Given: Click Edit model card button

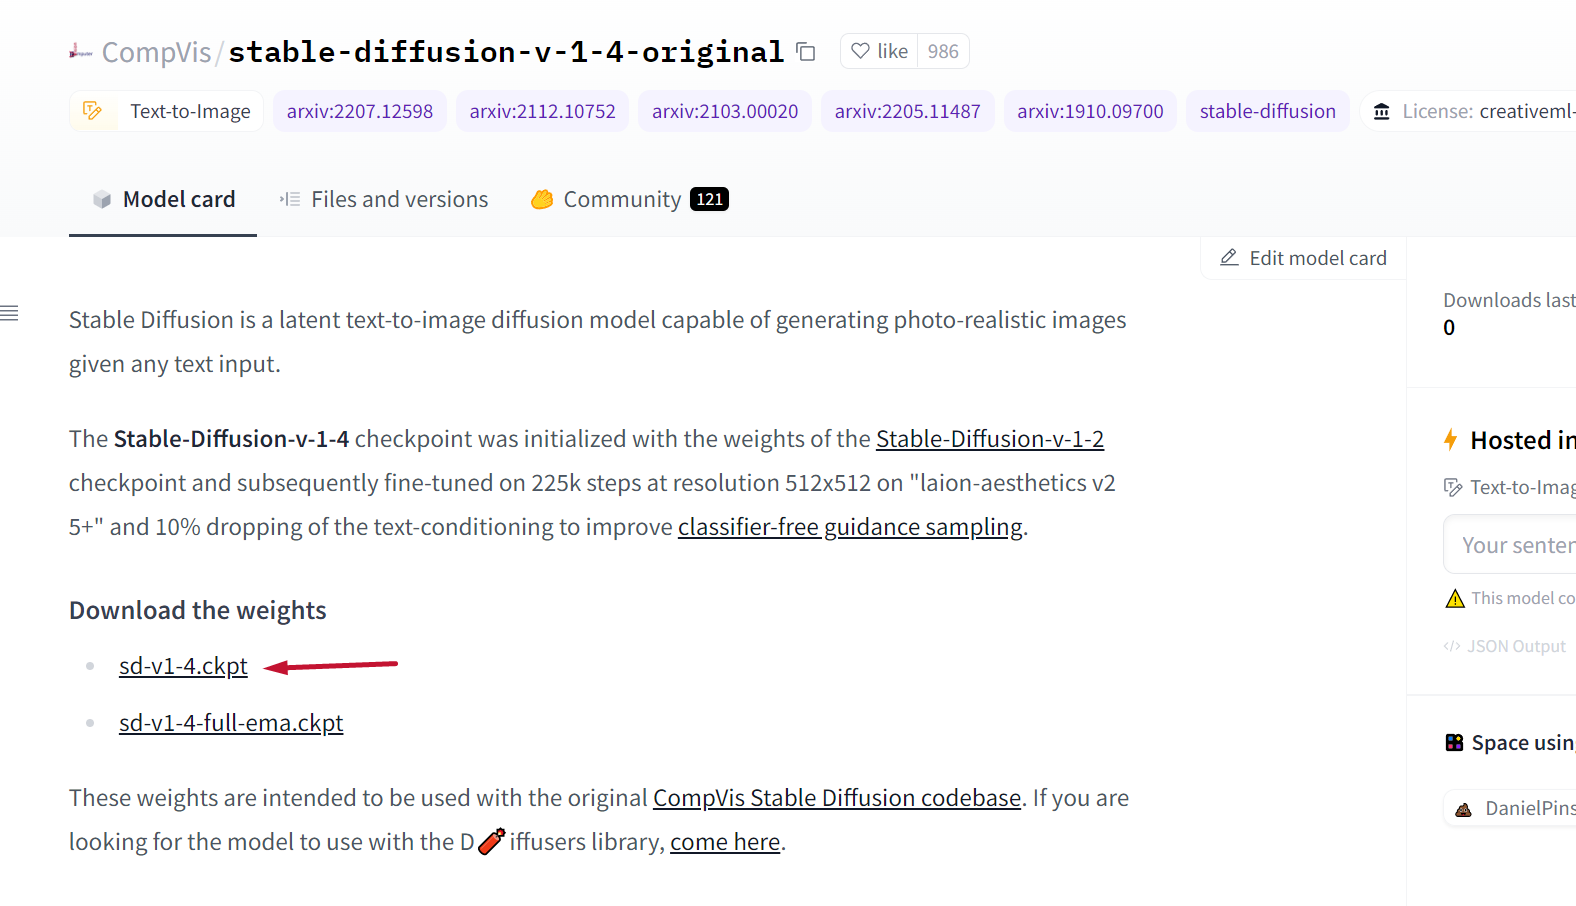Looking at the screenshot, I should [1303, 258].
